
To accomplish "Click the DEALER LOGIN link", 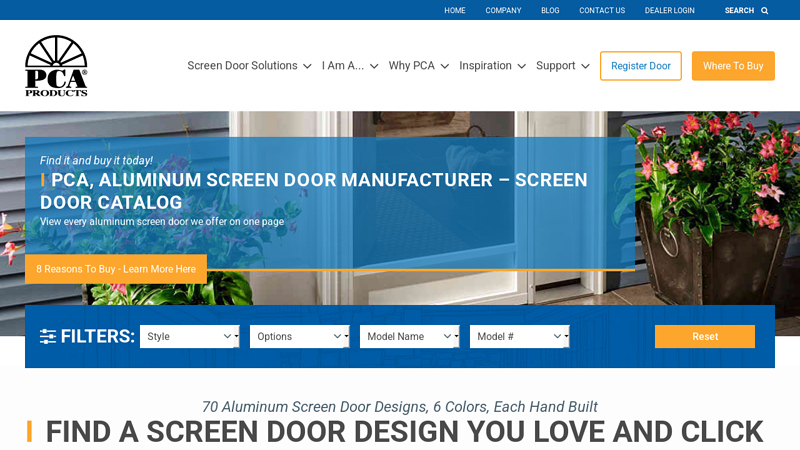I will (669, 11).
